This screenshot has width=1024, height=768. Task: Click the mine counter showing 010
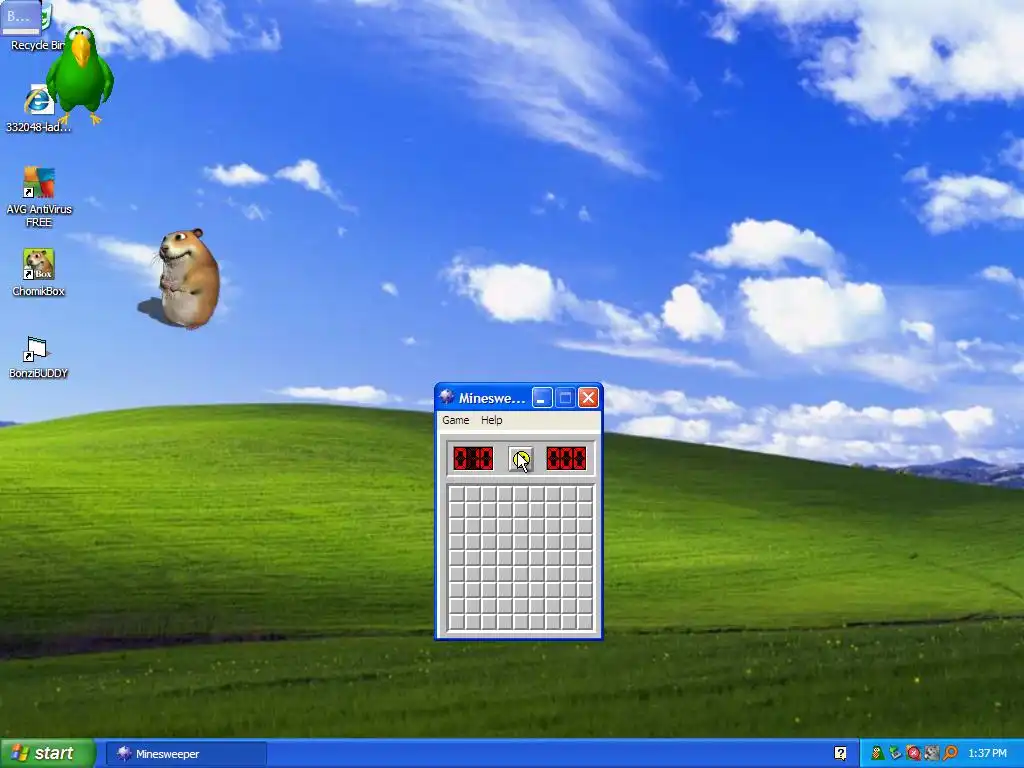[473, 458]
